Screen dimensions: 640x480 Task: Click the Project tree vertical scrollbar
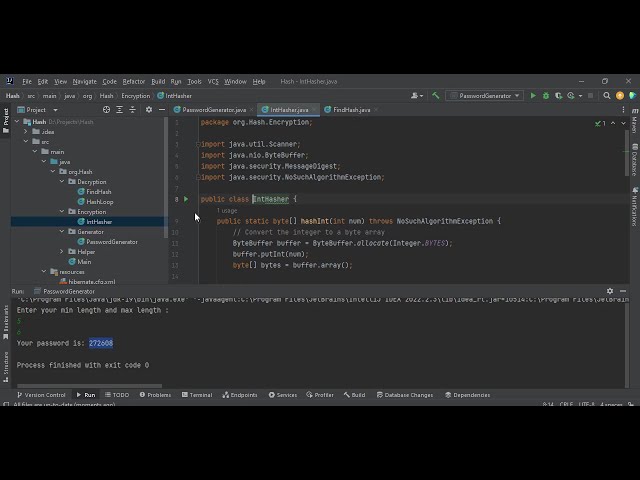coord(166,177)
